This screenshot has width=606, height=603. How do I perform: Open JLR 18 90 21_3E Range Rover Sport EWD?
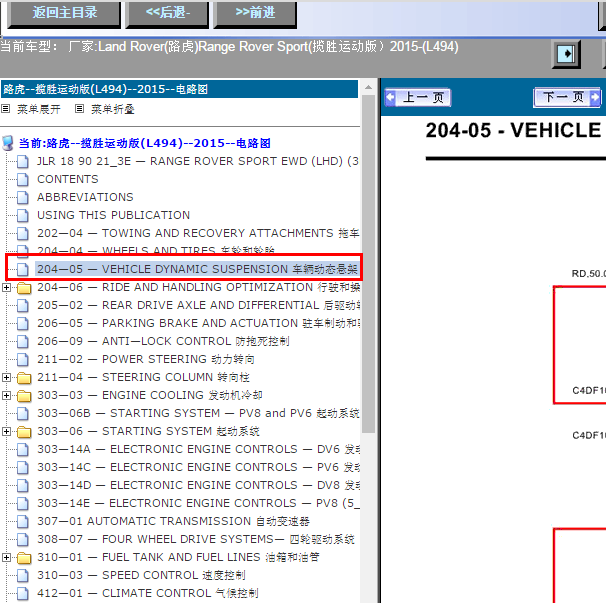click(x=198, y=161)
